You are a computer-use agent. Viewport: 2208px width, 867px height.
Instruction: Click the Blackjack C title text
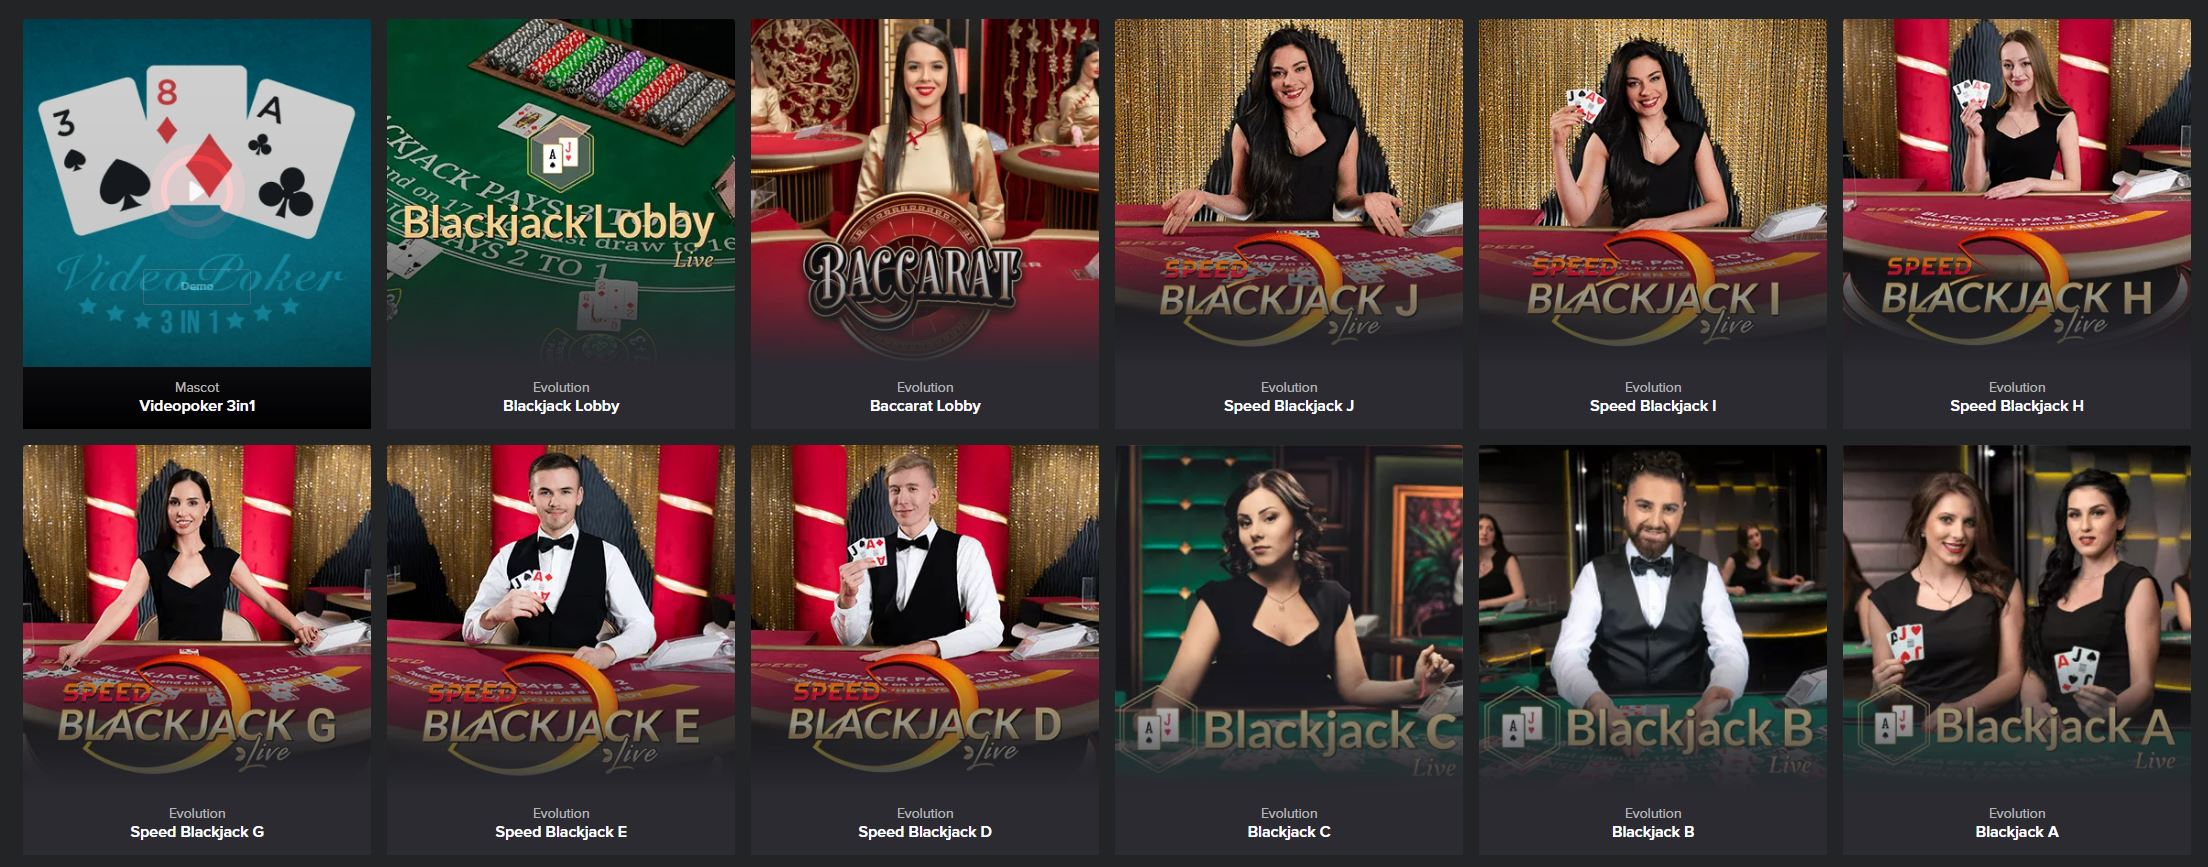click(x=1289, y=832)
